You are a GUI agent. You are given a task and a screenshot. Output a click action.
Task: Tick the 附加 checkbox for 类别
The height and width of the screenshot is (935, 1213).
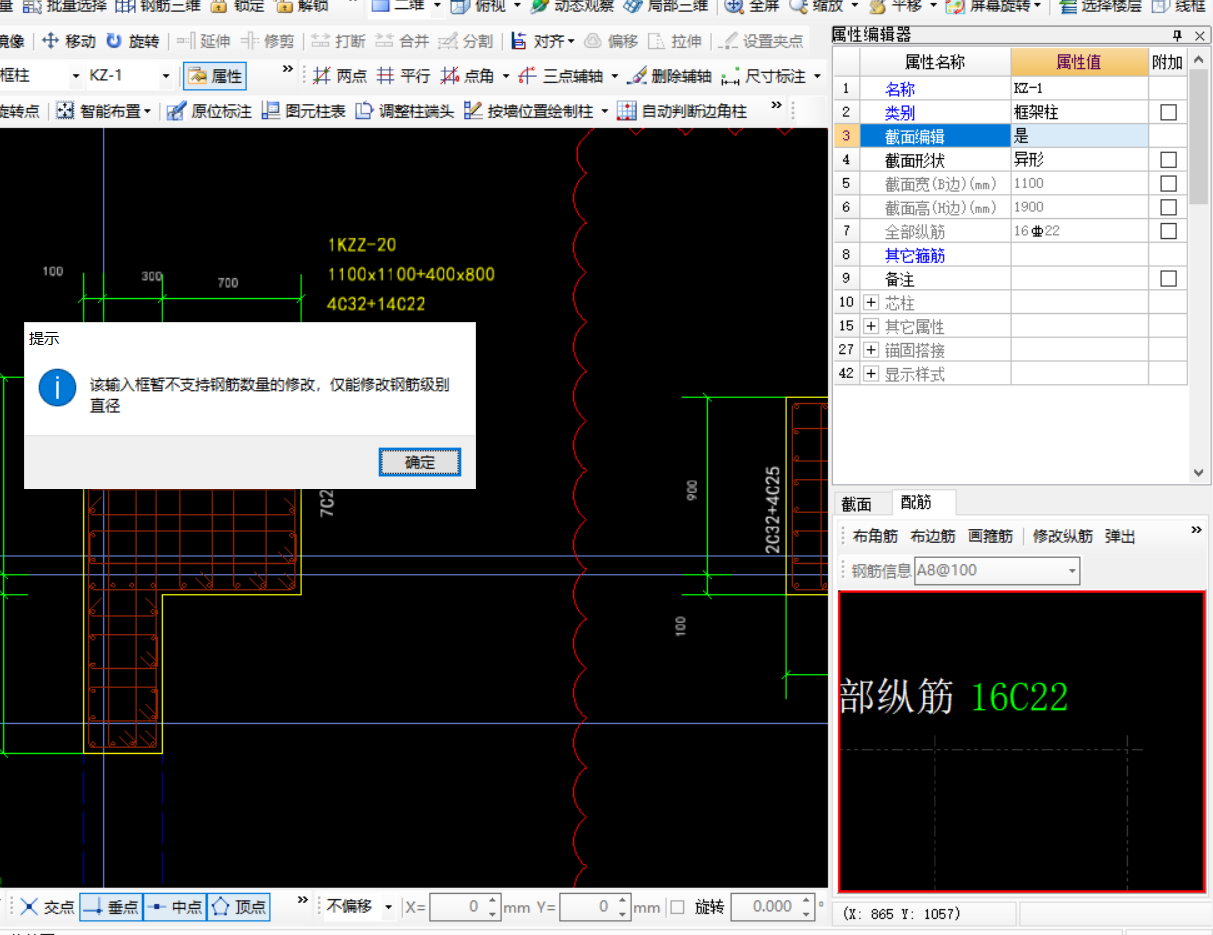point(1168,112)
